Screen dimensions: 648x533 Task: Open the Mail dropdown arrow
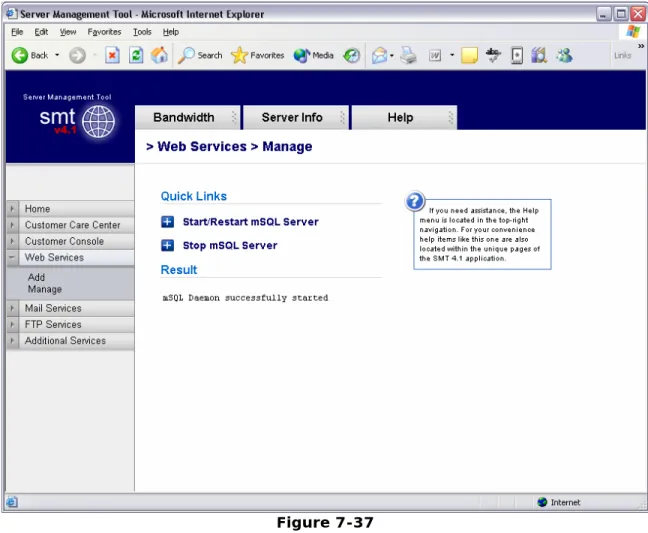(392, 55)
